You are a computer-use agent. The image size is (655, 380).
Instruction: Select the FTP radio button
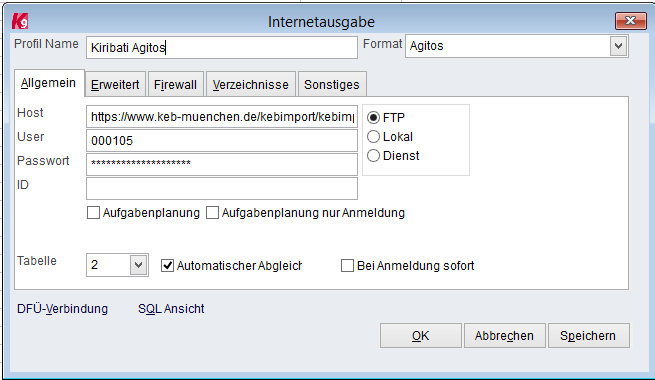point(373,118)
